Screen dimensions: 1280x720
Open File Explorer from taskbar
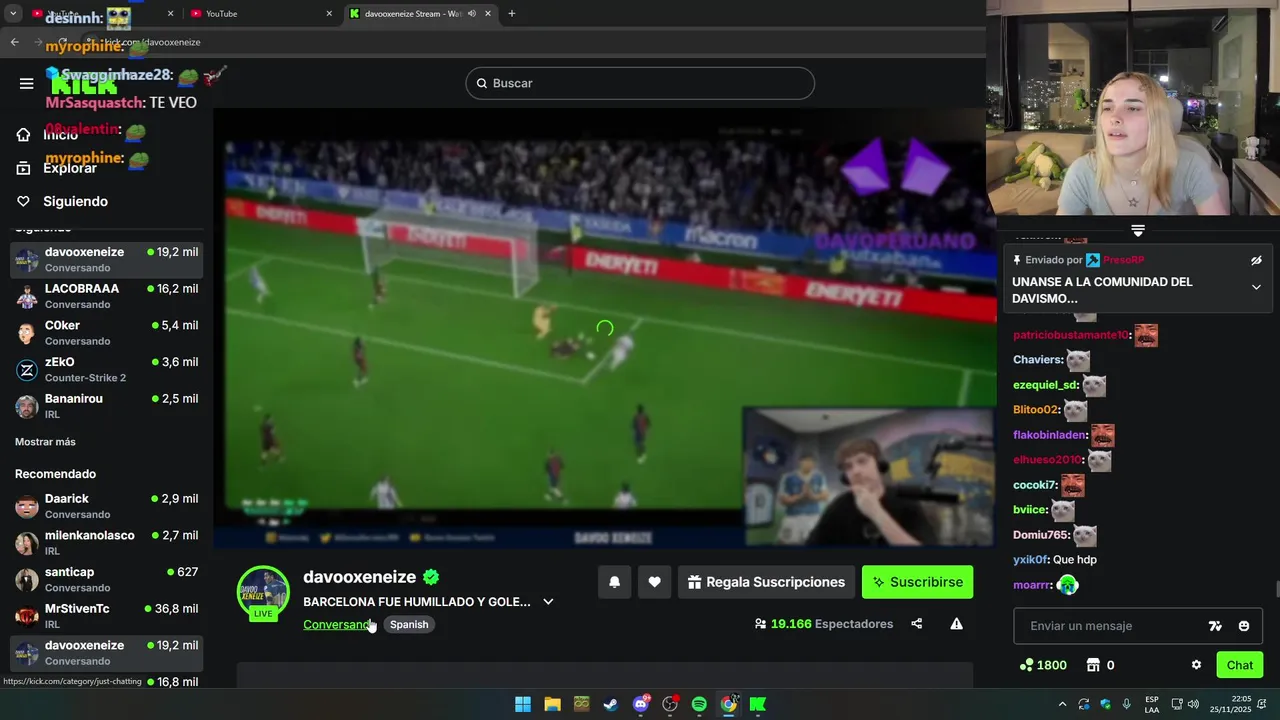[552, 704]
